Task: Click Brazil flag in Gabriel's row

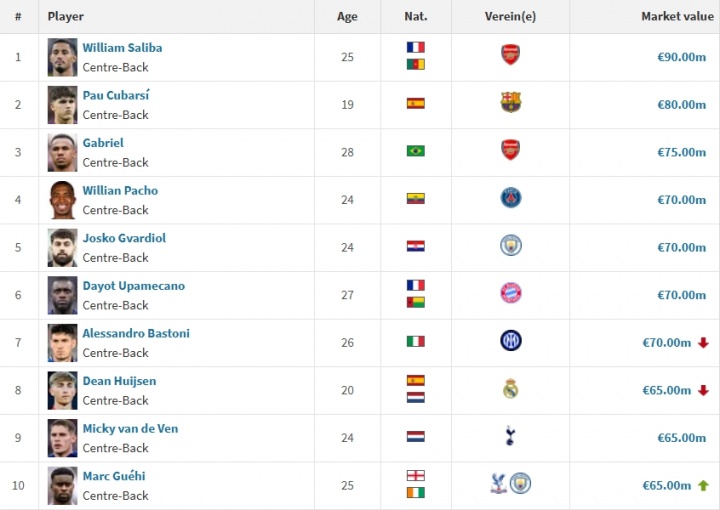Action: 415,151
